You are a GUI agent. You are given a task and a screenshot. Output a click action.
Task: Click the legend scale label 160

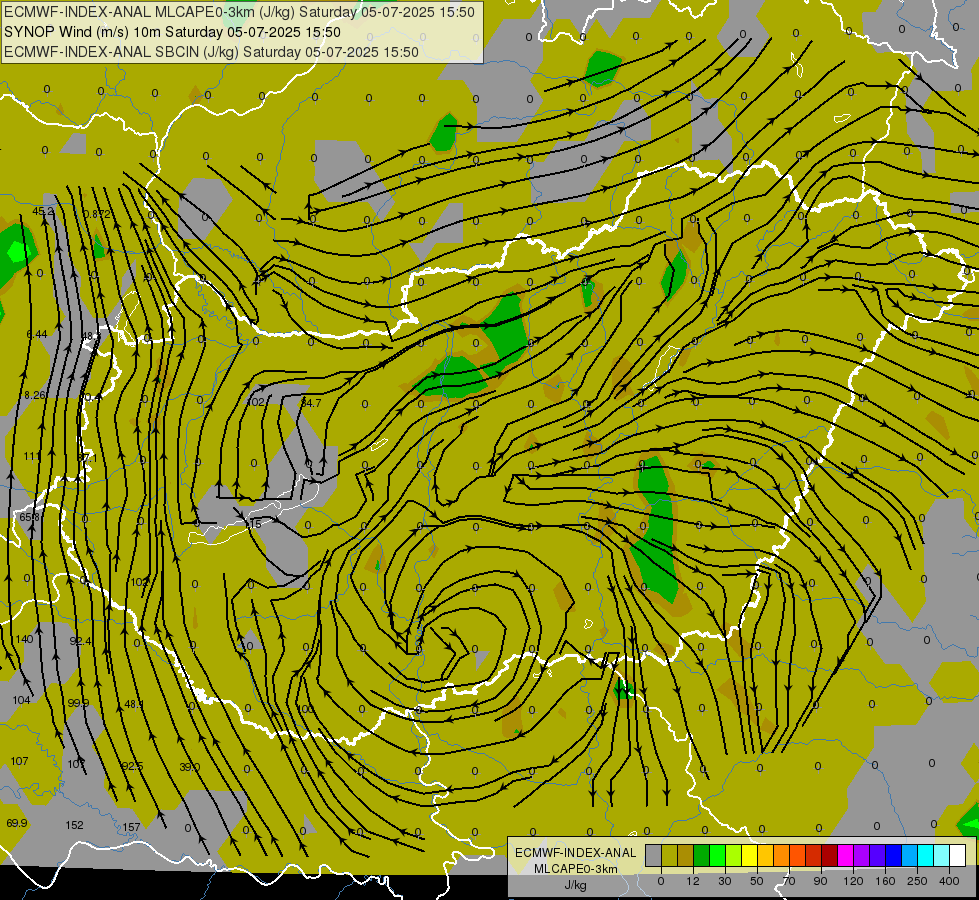point(885,881)
